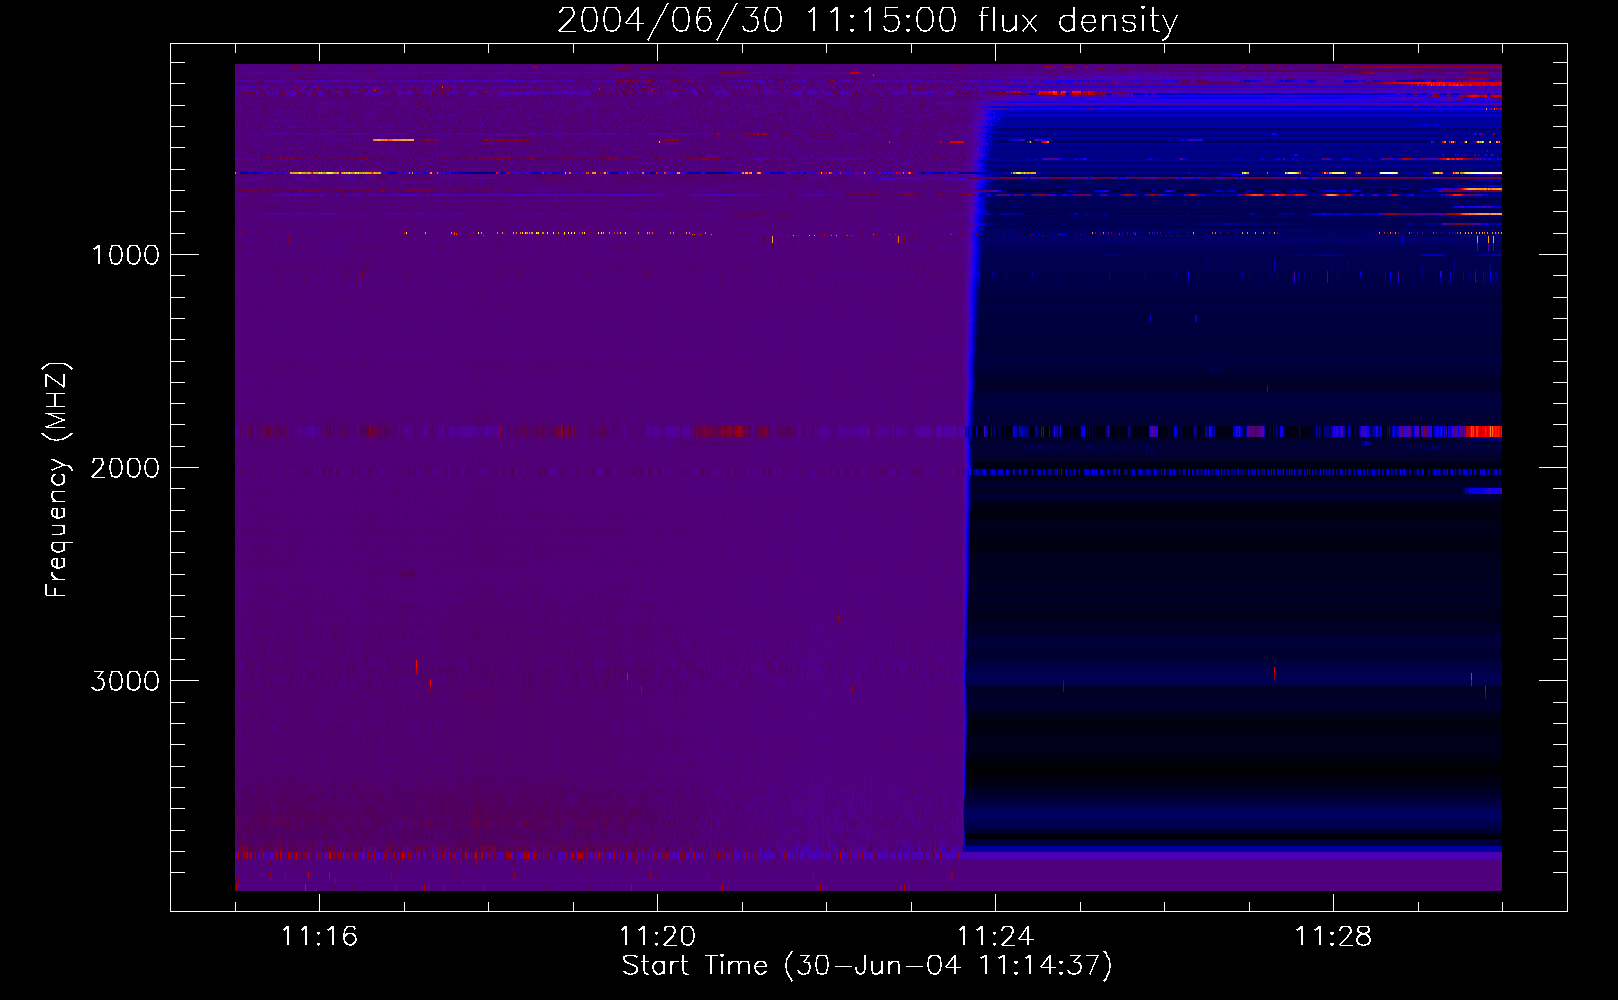Select the 'Frequency (MHZ)' y-axis label
This screenshot has height=1000, width=1618.
pos(57,480)
